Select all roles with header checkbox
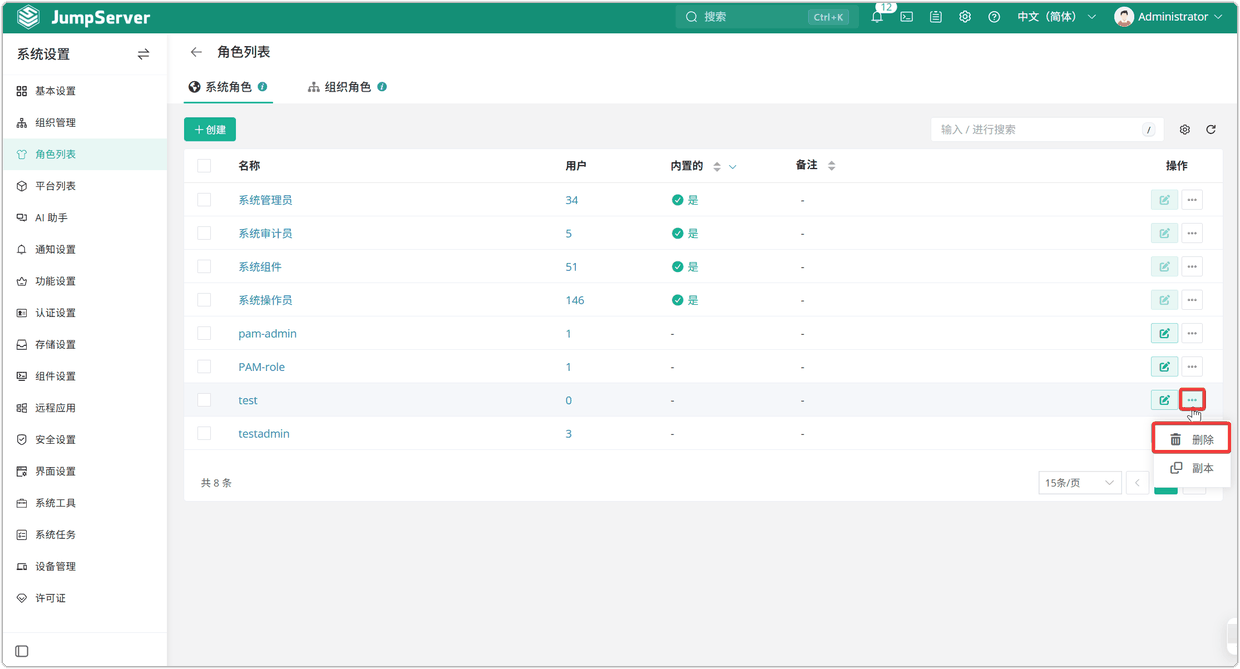 pos(204,166)
